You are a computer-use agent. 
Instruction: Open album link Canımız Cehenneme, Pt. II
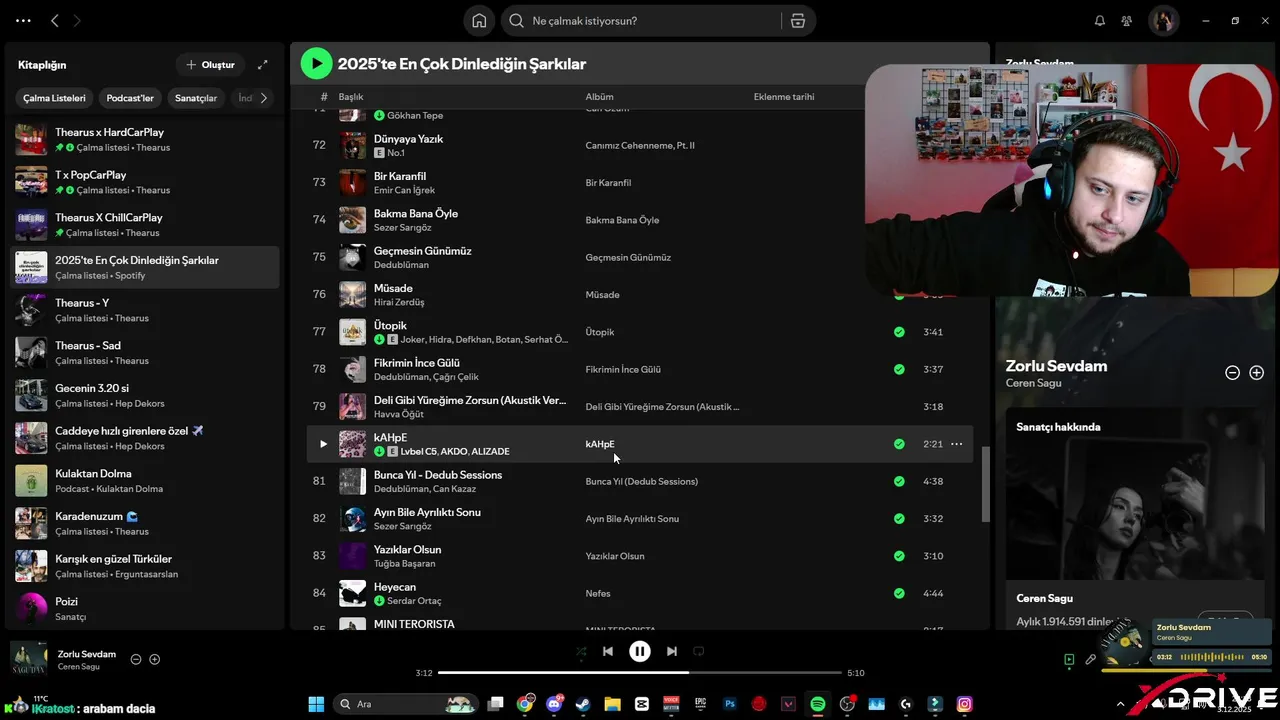pos(640,145)
